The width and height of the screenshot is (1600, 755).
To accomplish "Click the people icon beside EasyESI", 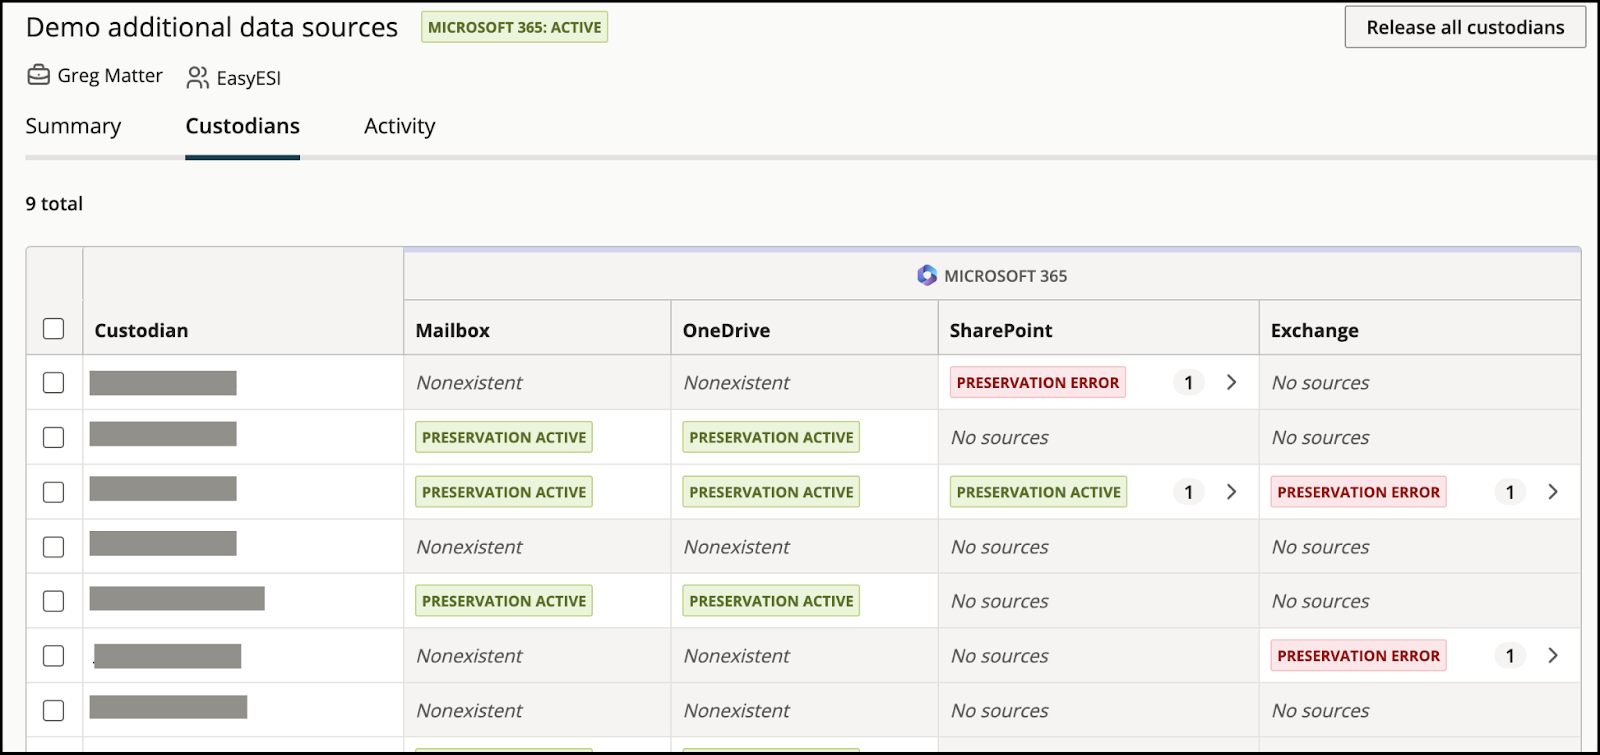I will (197, 77).
